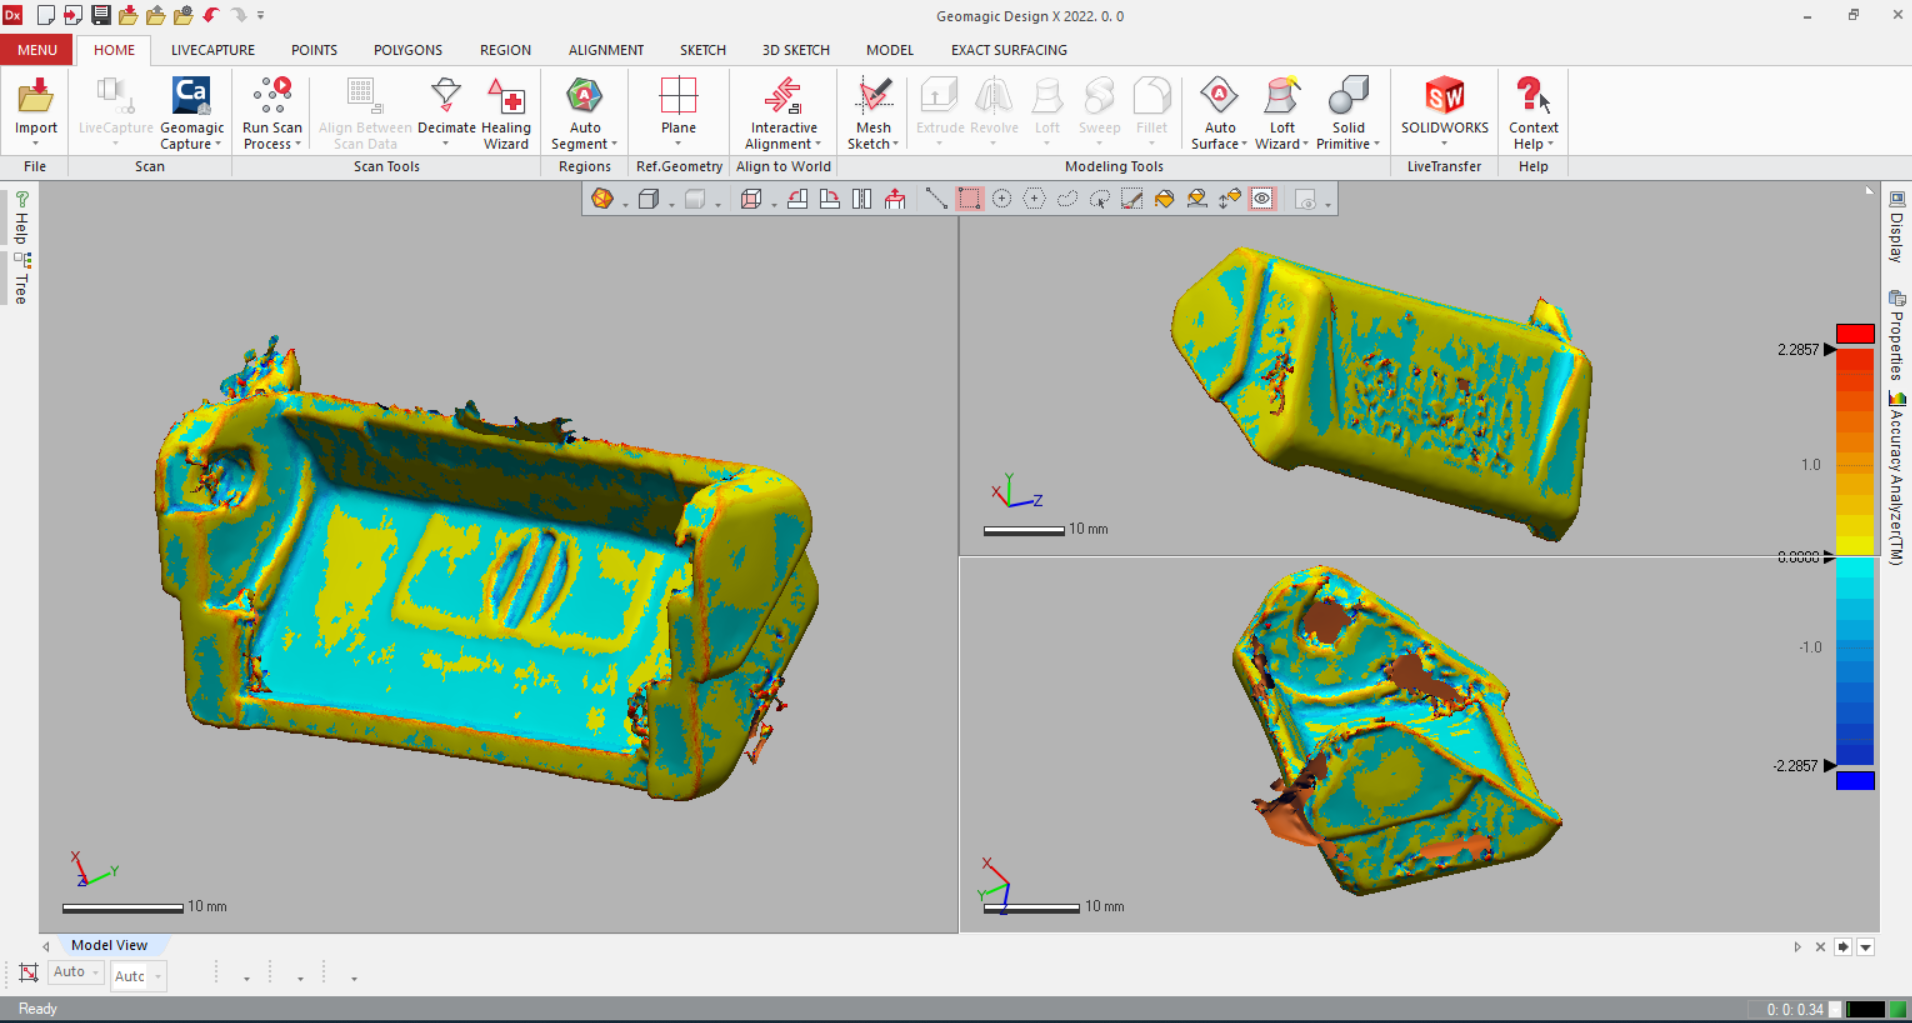
Task: Switch to the POLYGONS ribbon tab
Action: click(x=407, y=50)
